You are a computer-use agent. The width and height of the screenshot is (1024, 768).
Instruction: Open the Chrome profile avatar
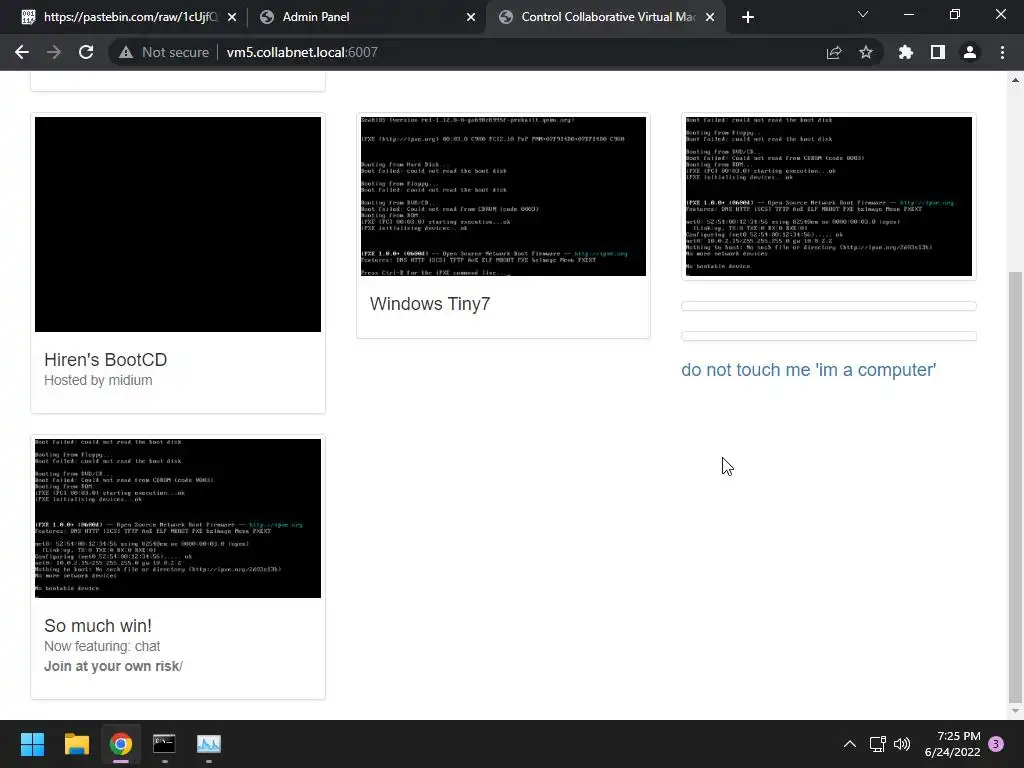[x=970, y=52]
